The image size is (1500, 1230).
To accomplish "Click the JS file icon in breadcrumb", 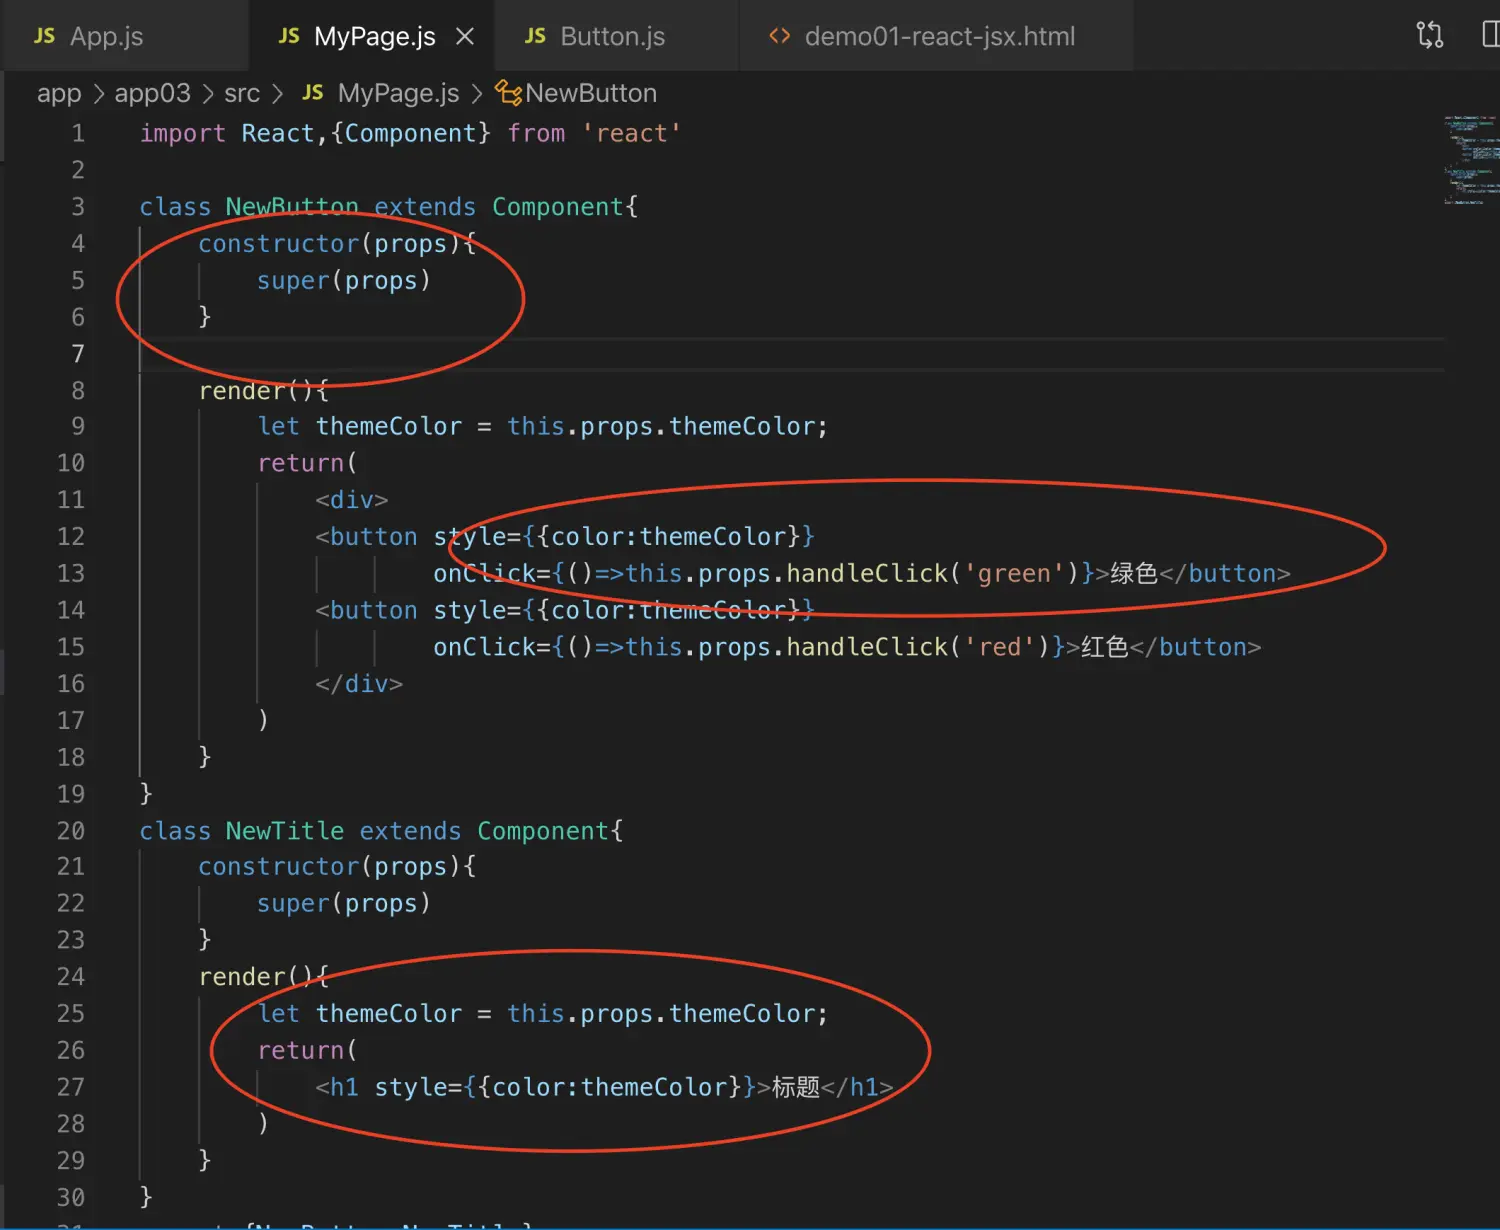I will point(313,92).
